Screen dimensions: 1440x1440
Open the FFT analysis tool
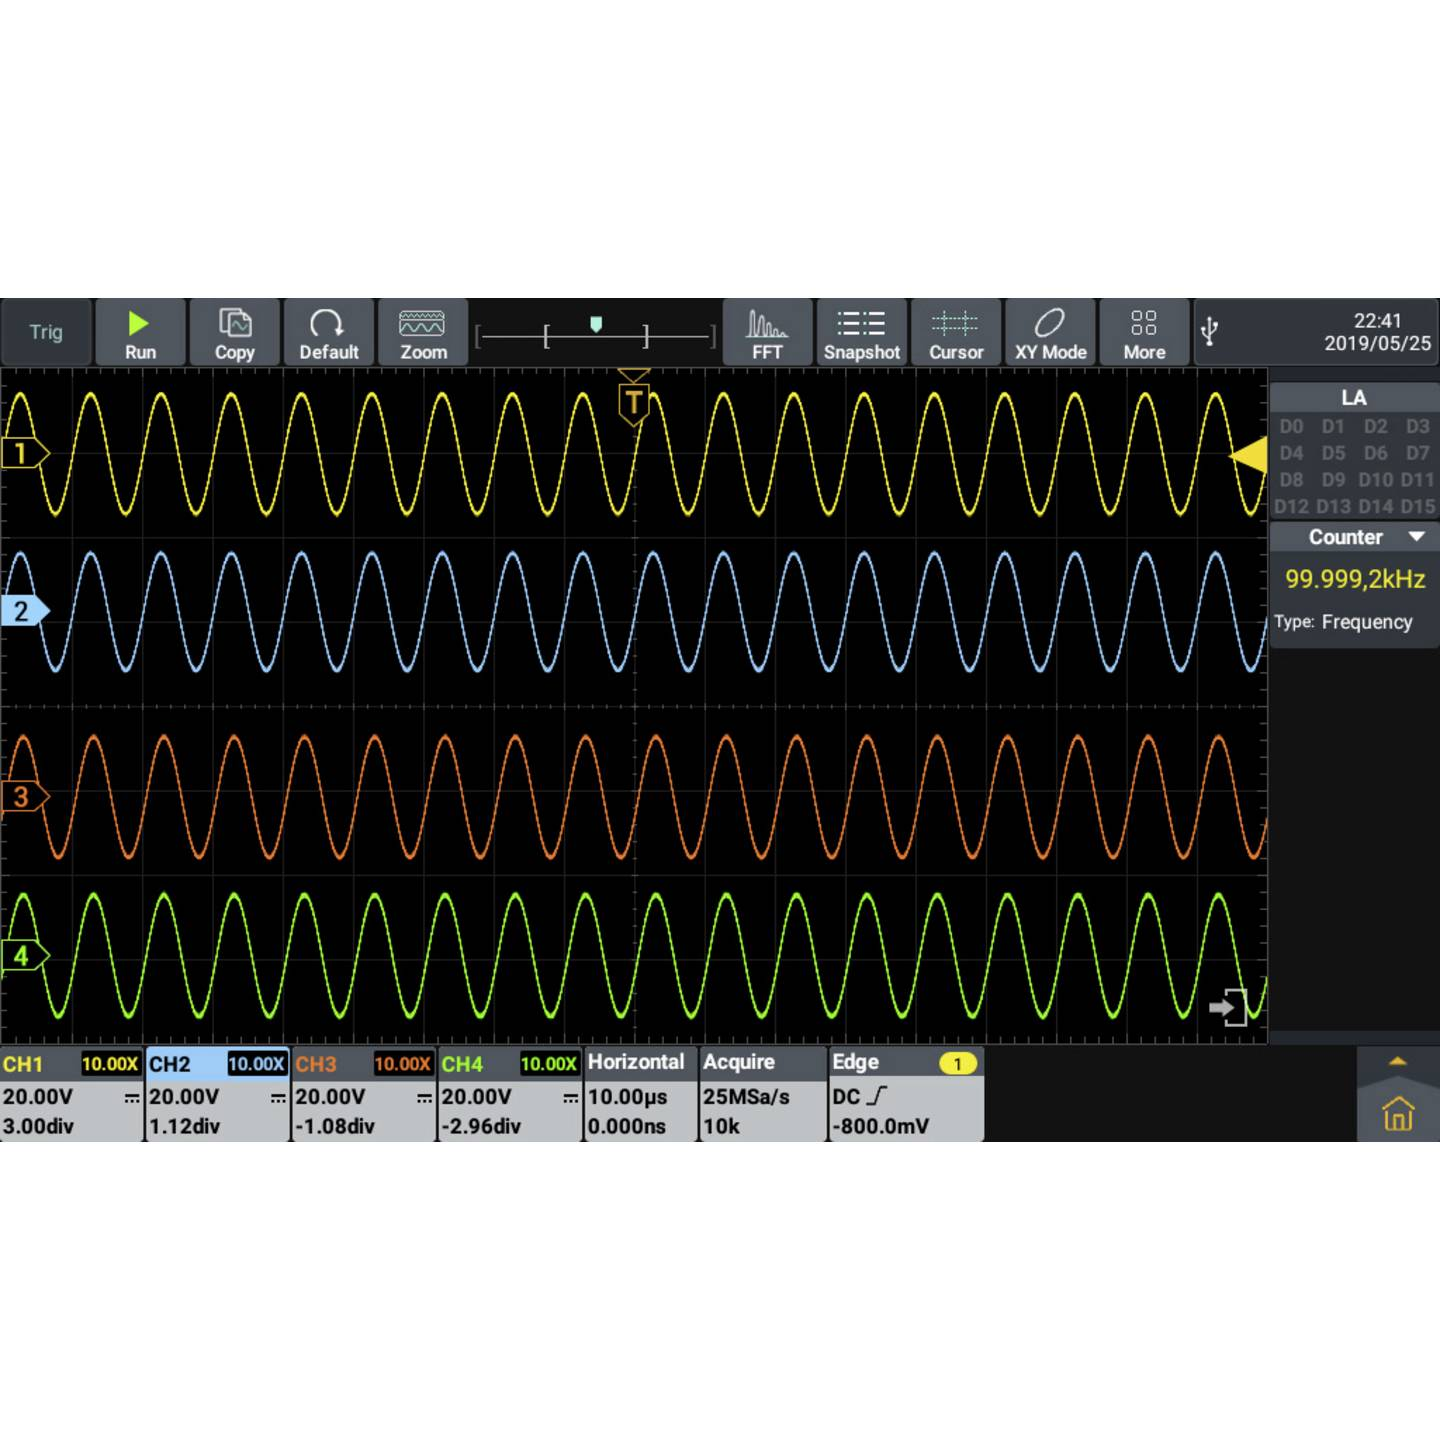tap(767, 332)
